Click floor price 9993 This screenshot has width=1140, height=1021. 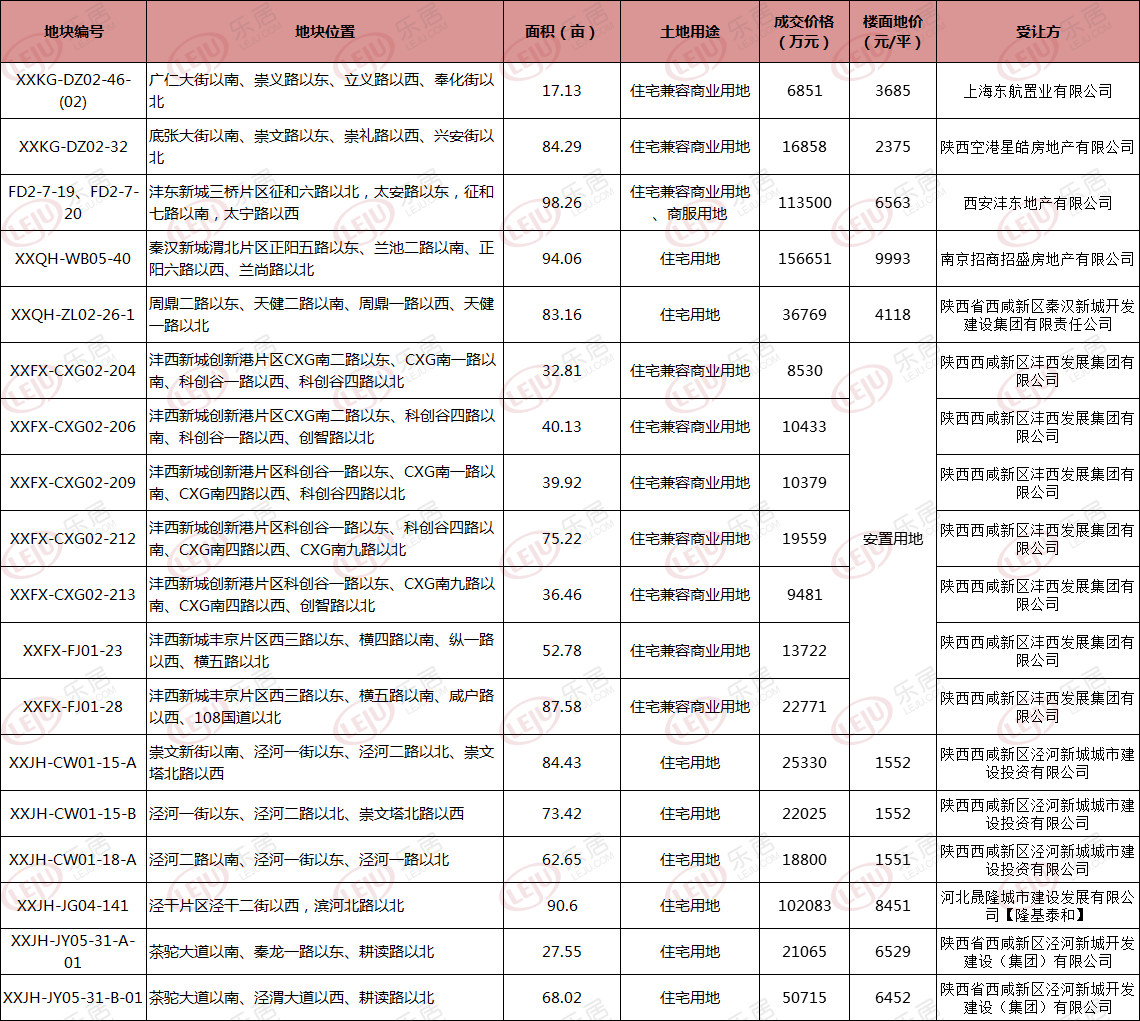893,259
